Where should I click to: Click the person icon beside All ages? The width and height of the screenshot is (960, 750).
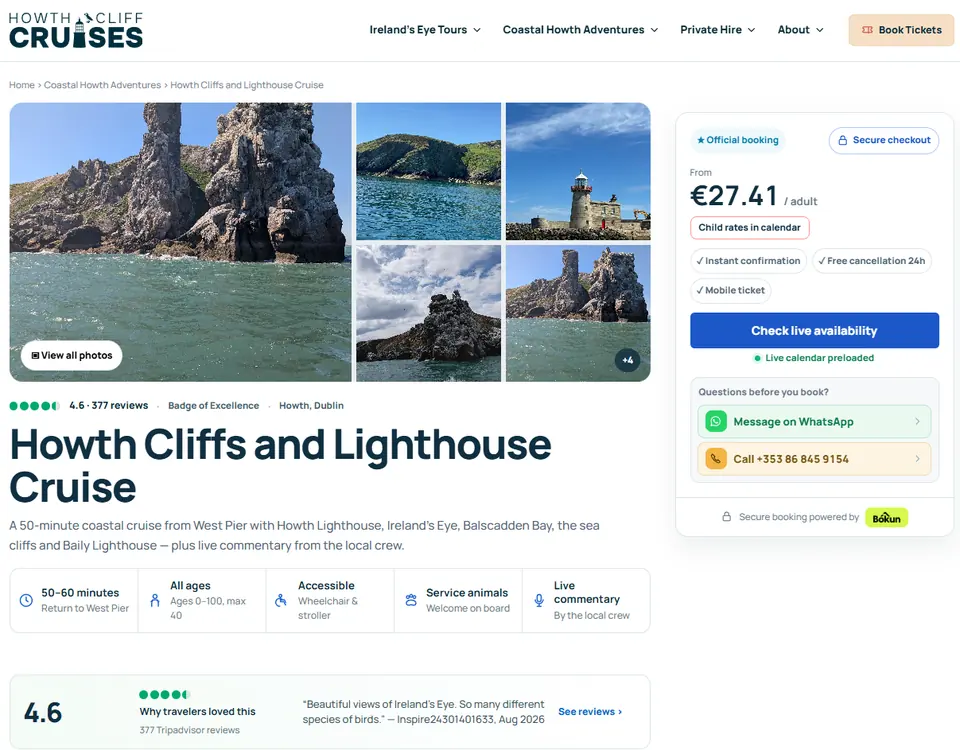coord(155,600)
